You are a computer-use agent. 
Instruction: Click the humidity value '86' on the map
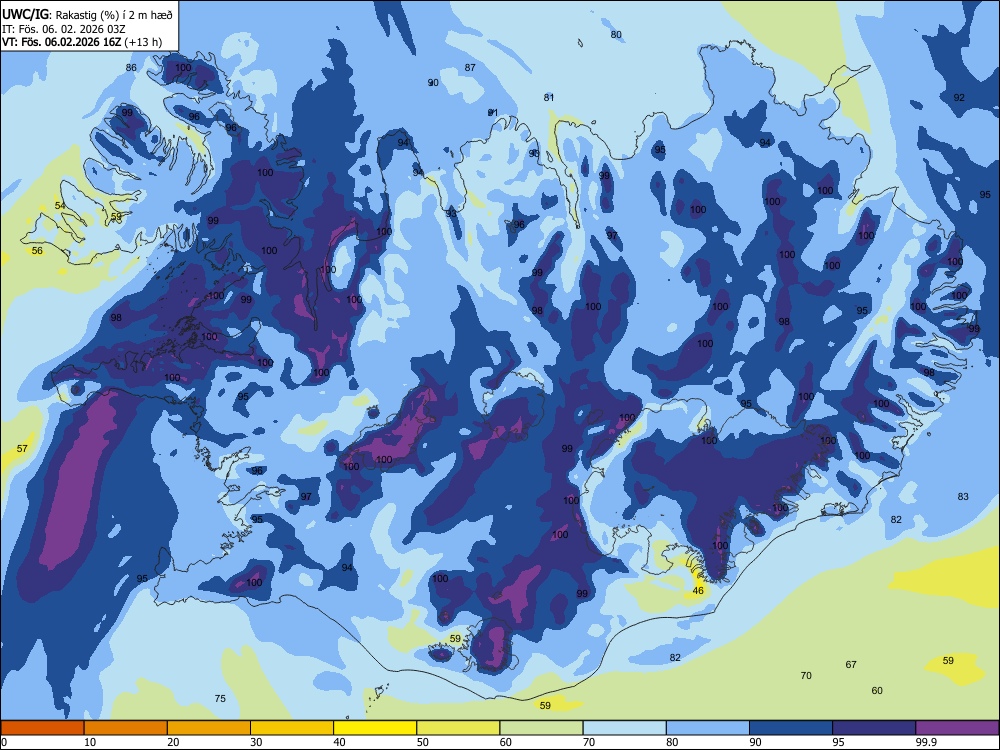[131, 68]
